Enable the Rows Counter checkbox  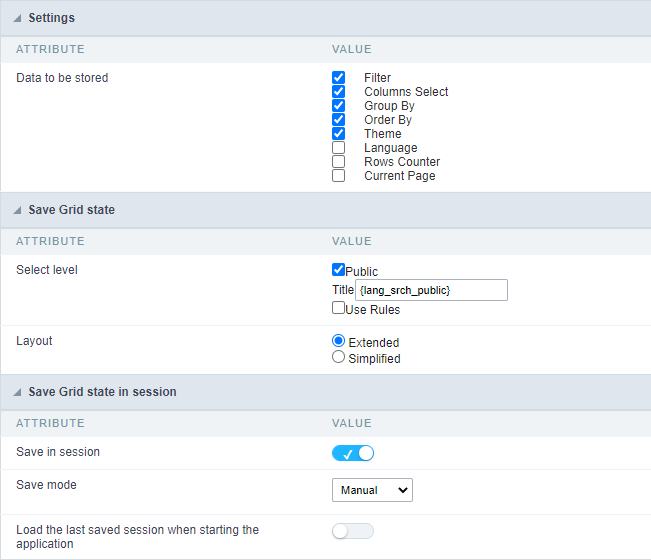pos(339,161)
